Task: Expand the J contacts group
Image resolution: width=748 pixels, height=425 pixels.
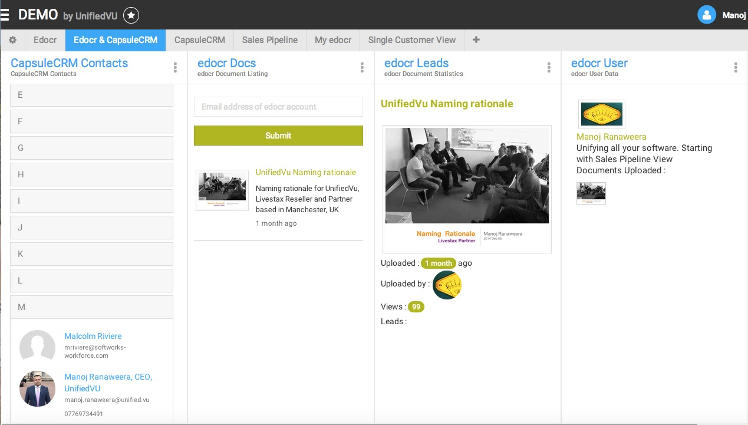Action: (92, 228)
